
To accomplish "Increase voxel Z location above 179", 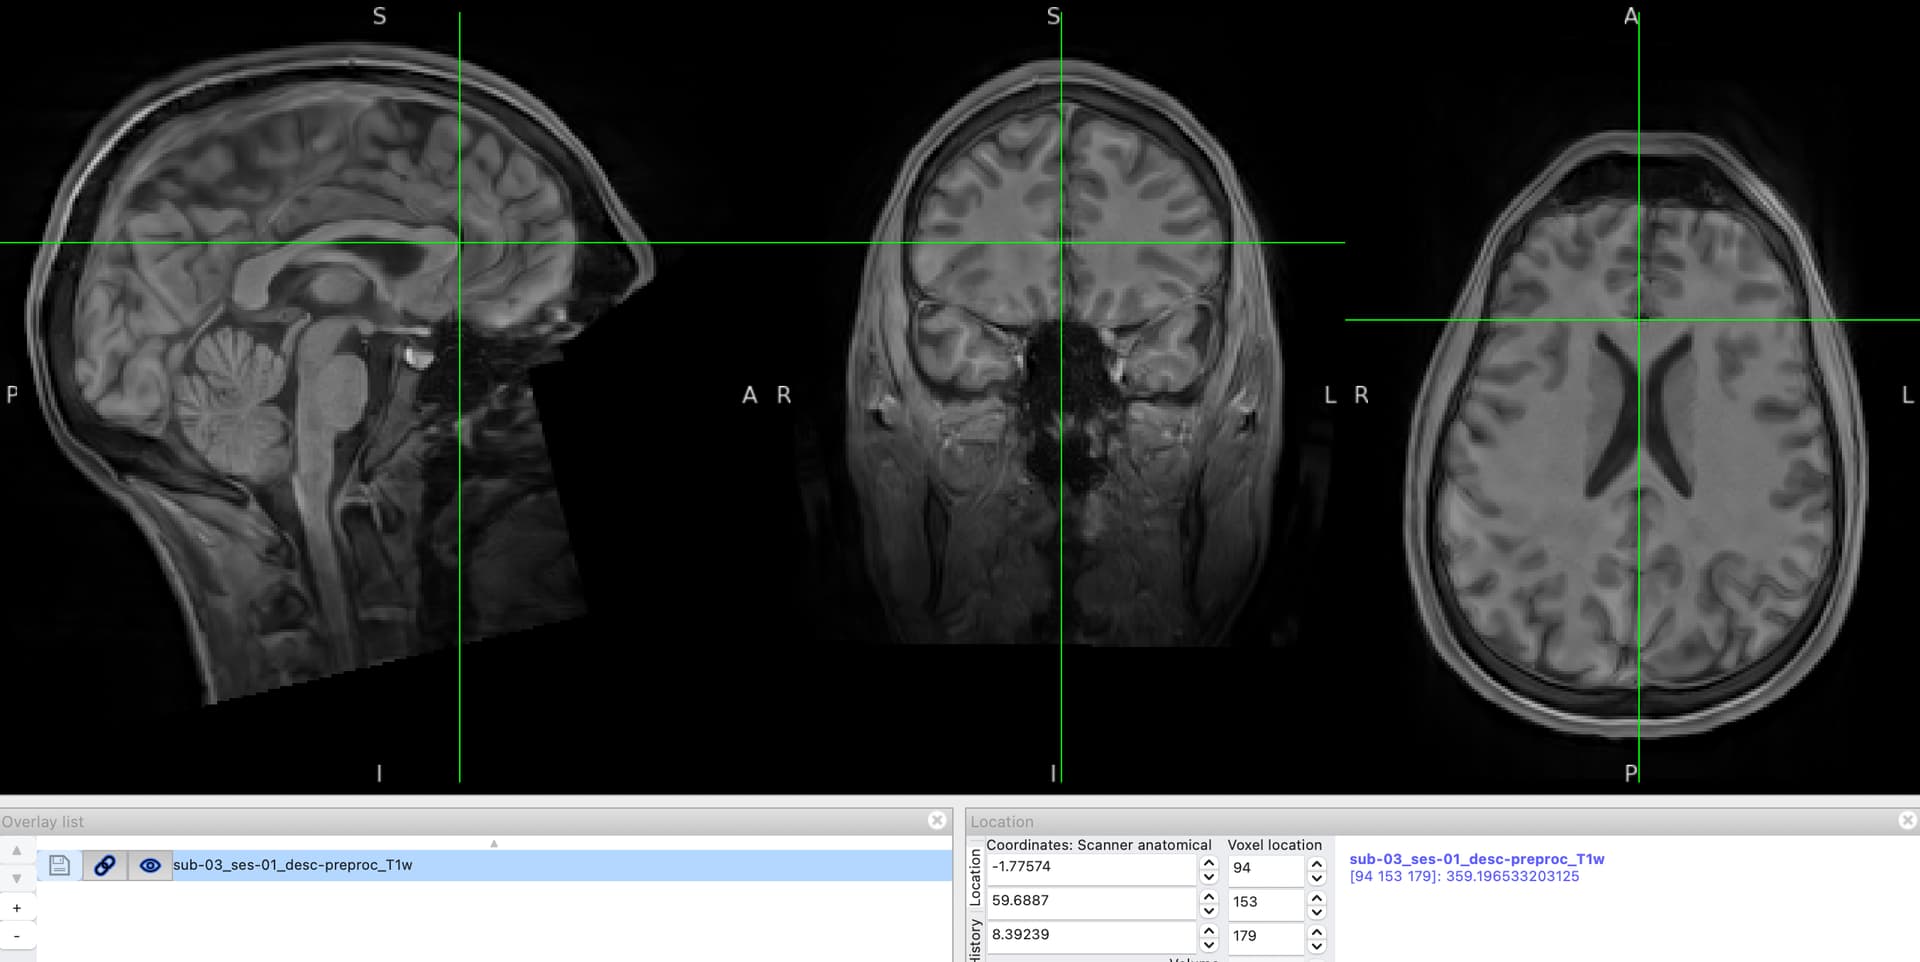I will click(1316, 930).
